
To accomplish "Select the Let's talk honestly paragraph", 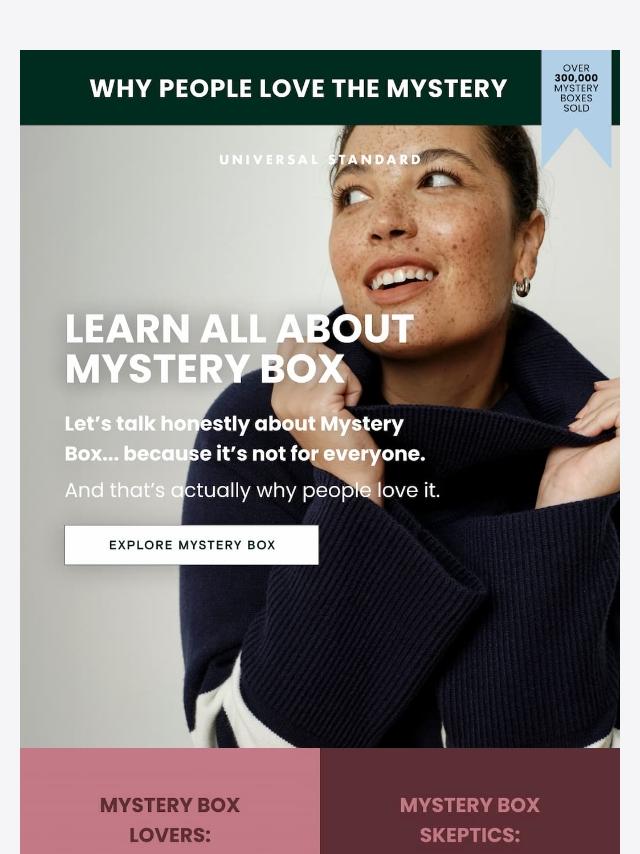I will (x=245, y=438).
